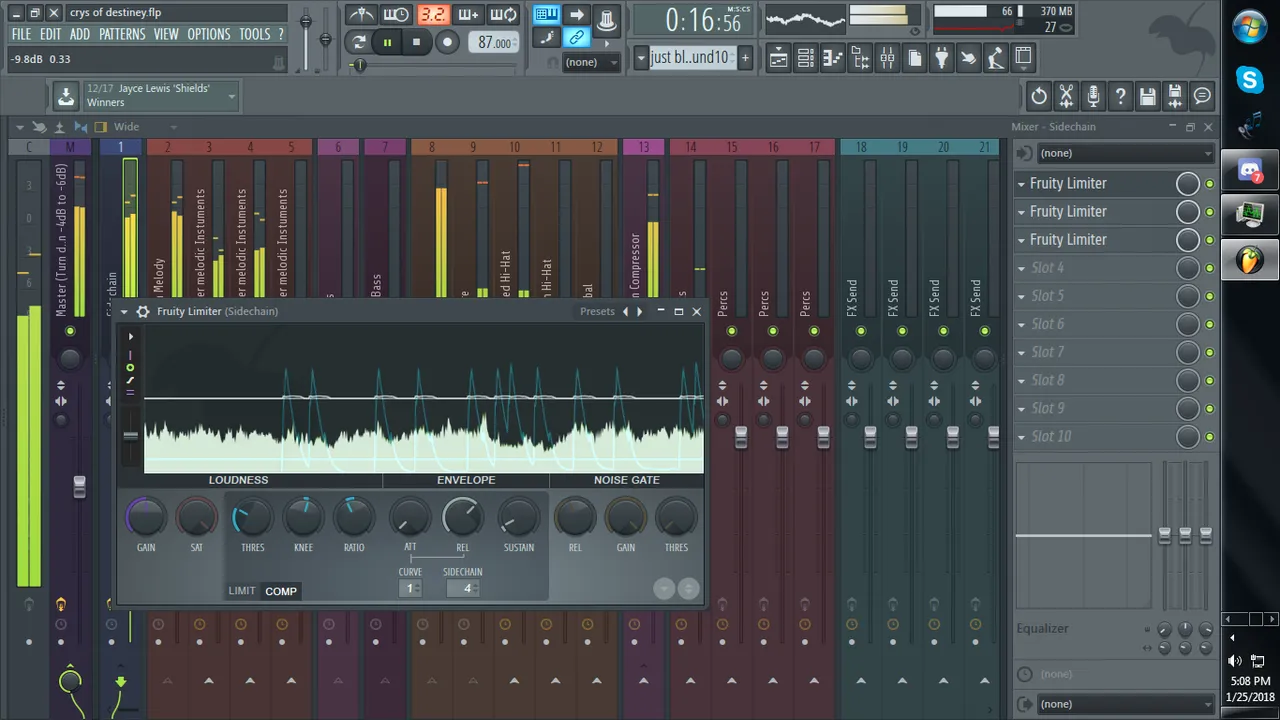Viewport: 1280px width, 720px height.
Task: Click Fruity Limiter ceiling slider handle
Action: tap(130, 436)
